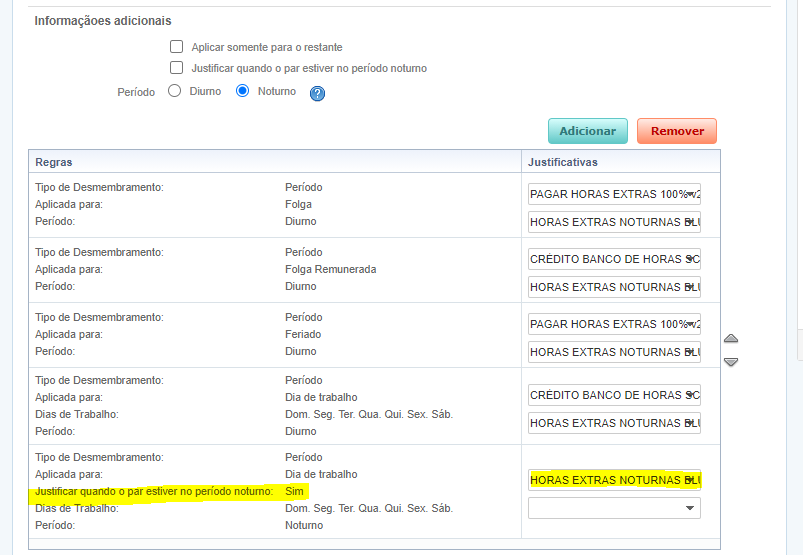This screenshot has height=555, width=803.
Task: Enable "Aplicar somente para o restante" checkbox
Action: [177, 47]
